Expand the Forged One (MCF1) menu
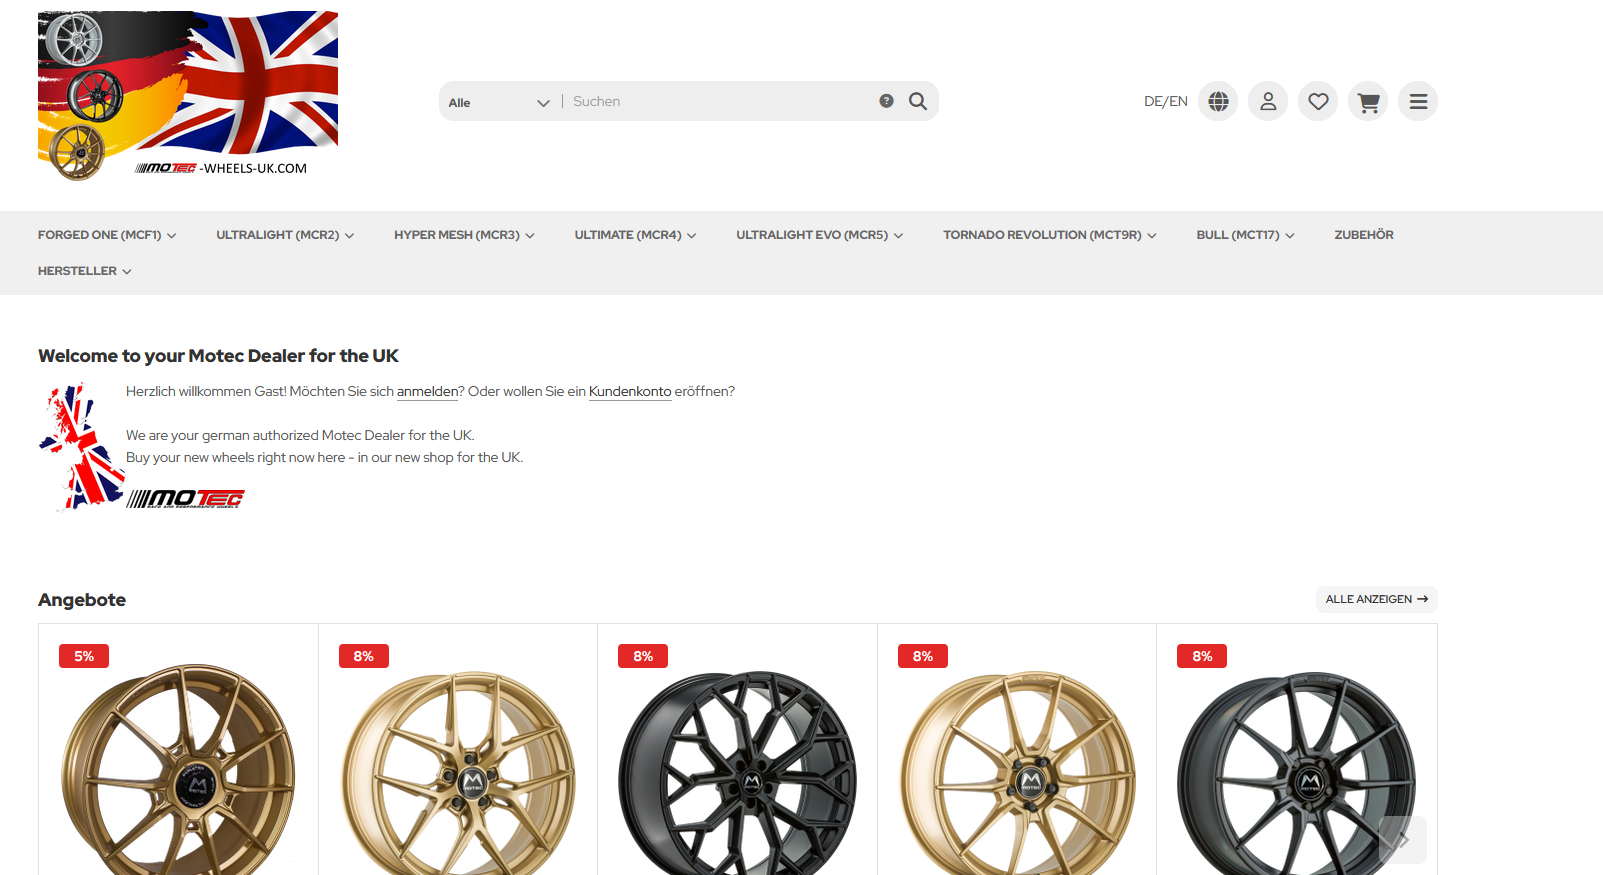 click(107, 235)
